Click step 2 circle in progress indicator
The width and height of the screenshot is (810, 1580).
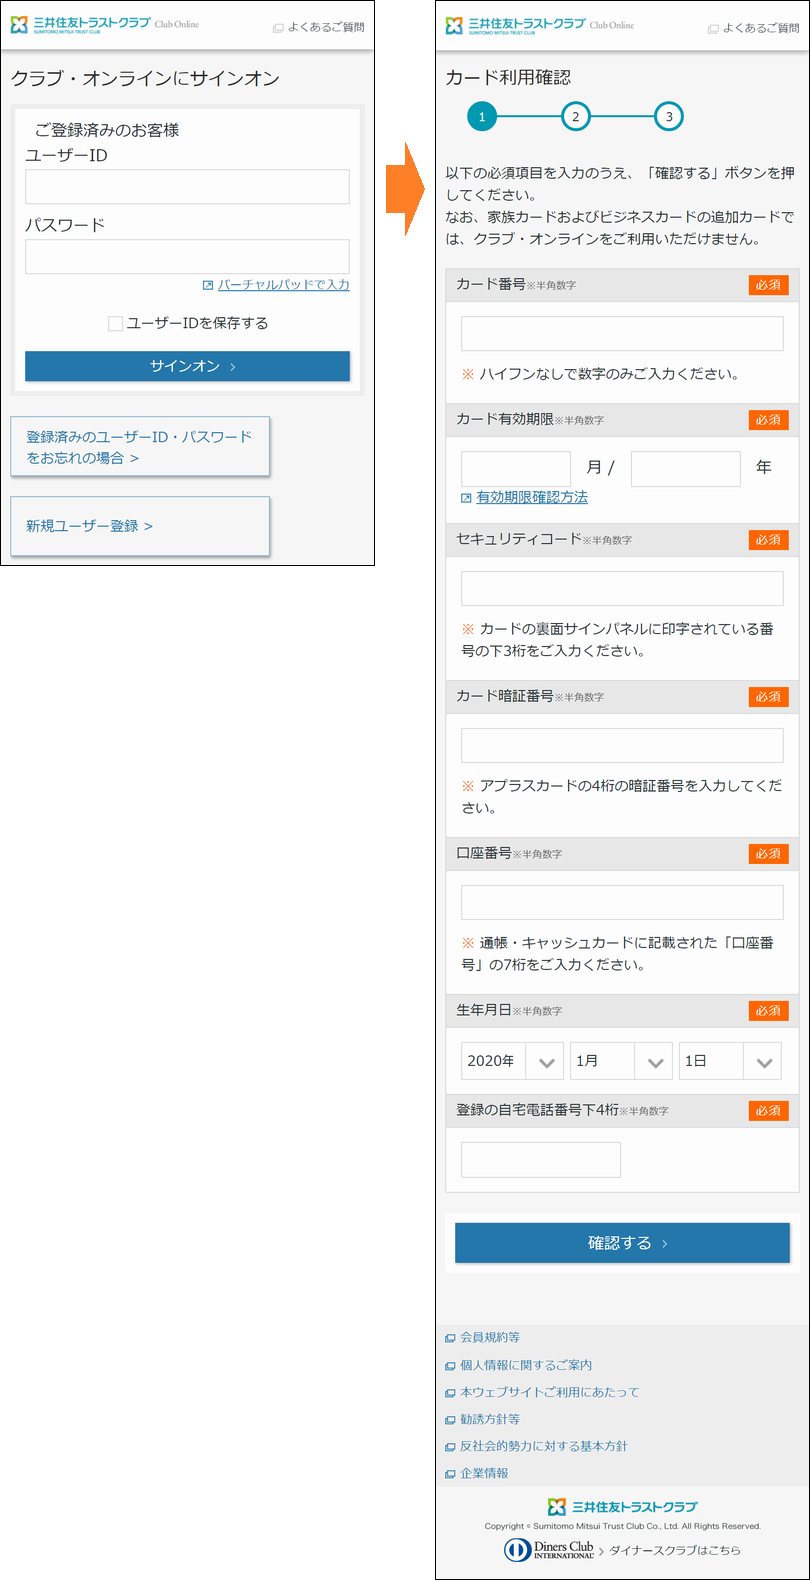tap(575, 117)
